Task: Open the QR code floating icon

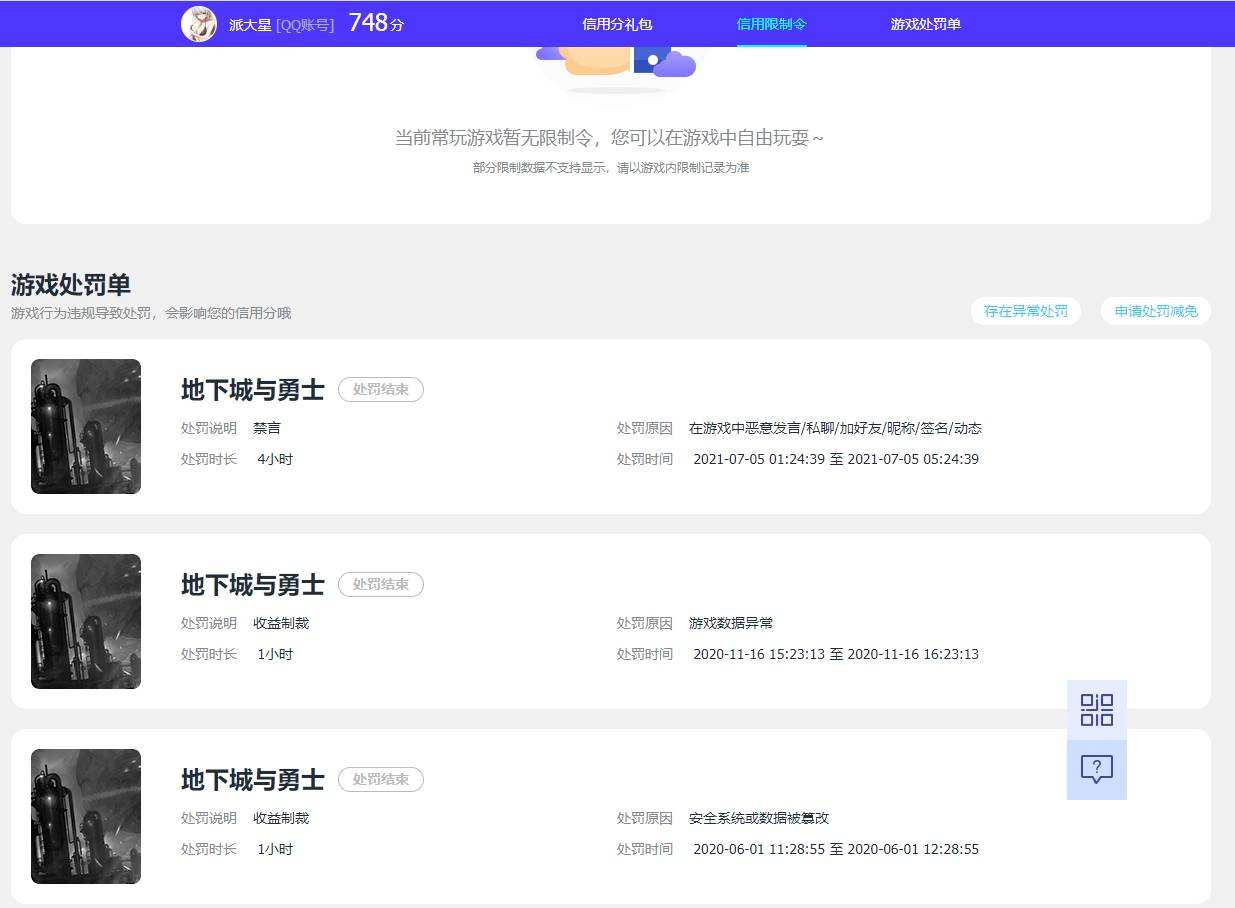Action: tap(1097, 710)
